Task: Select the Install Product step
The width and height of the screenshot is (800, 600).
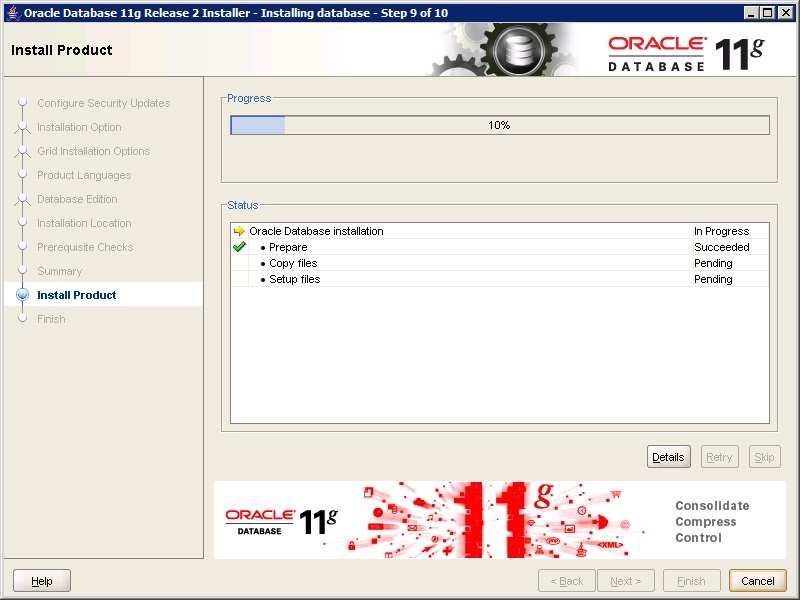Action: pyautogui.click(x=77, y=295)
